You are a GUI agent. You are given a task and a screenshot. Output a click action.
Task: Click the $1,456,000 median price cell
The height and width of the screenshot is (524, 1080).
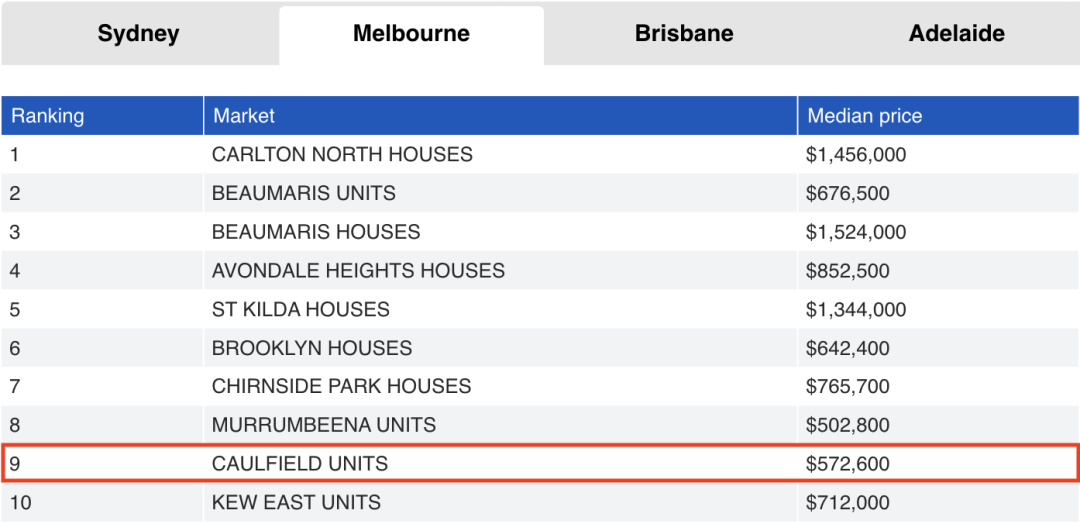(x=856, y=155)
